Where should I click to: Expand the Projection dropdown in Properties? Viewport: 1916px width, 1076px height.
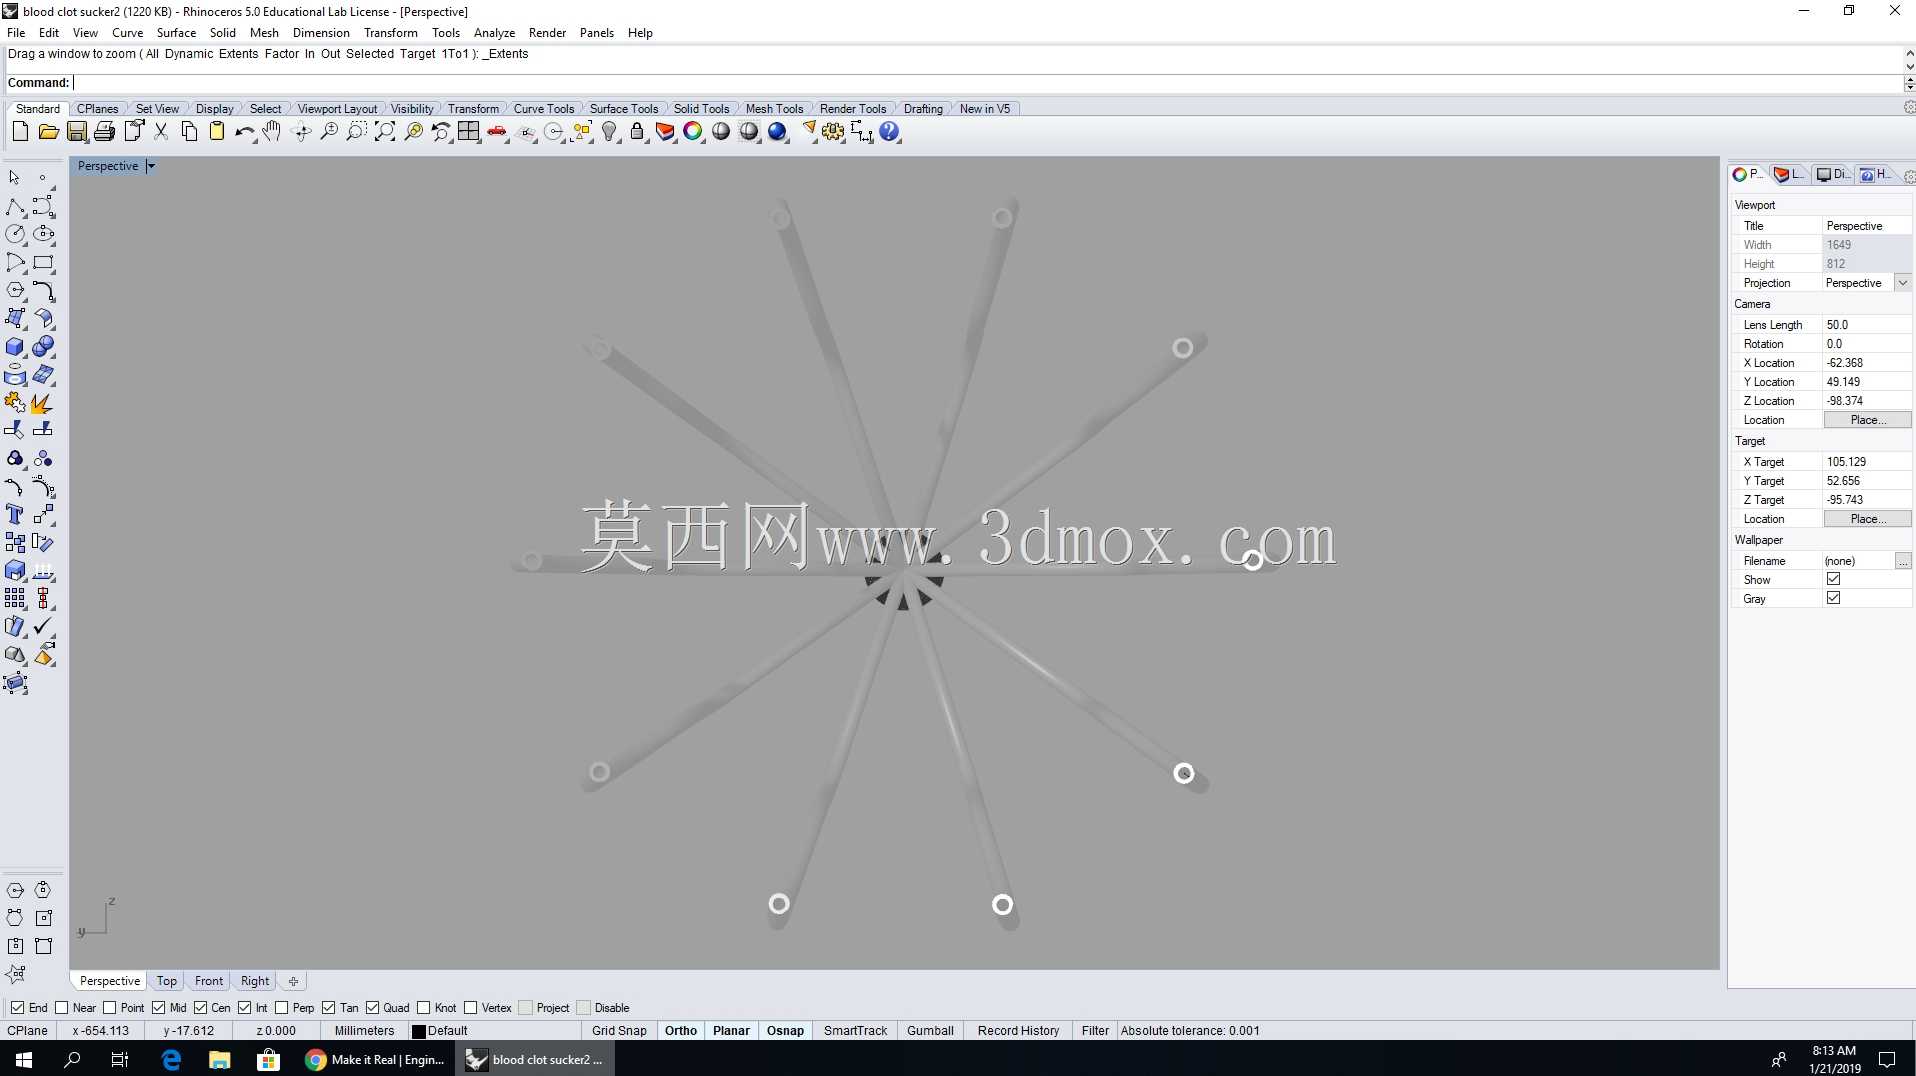(x=1903, y=283)
